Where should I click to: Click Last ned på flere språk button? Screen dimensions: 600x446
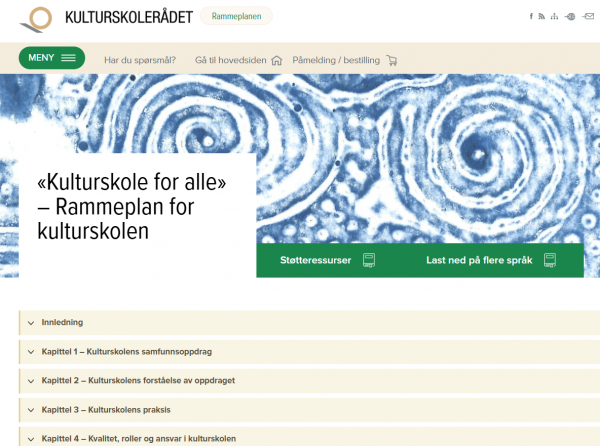click(x=490, y=260)
